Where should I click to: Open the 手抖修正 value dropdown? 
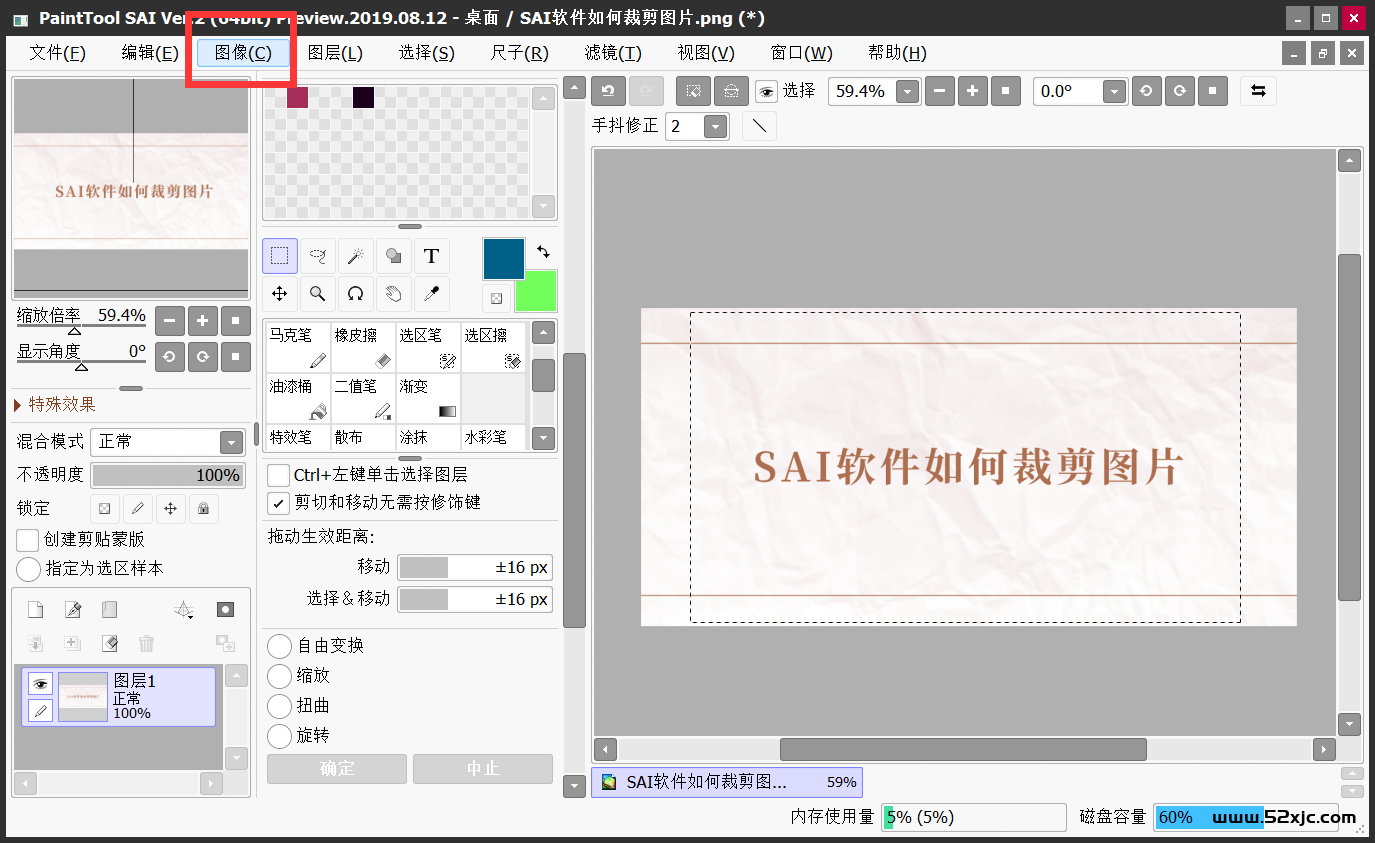[715, 127]
